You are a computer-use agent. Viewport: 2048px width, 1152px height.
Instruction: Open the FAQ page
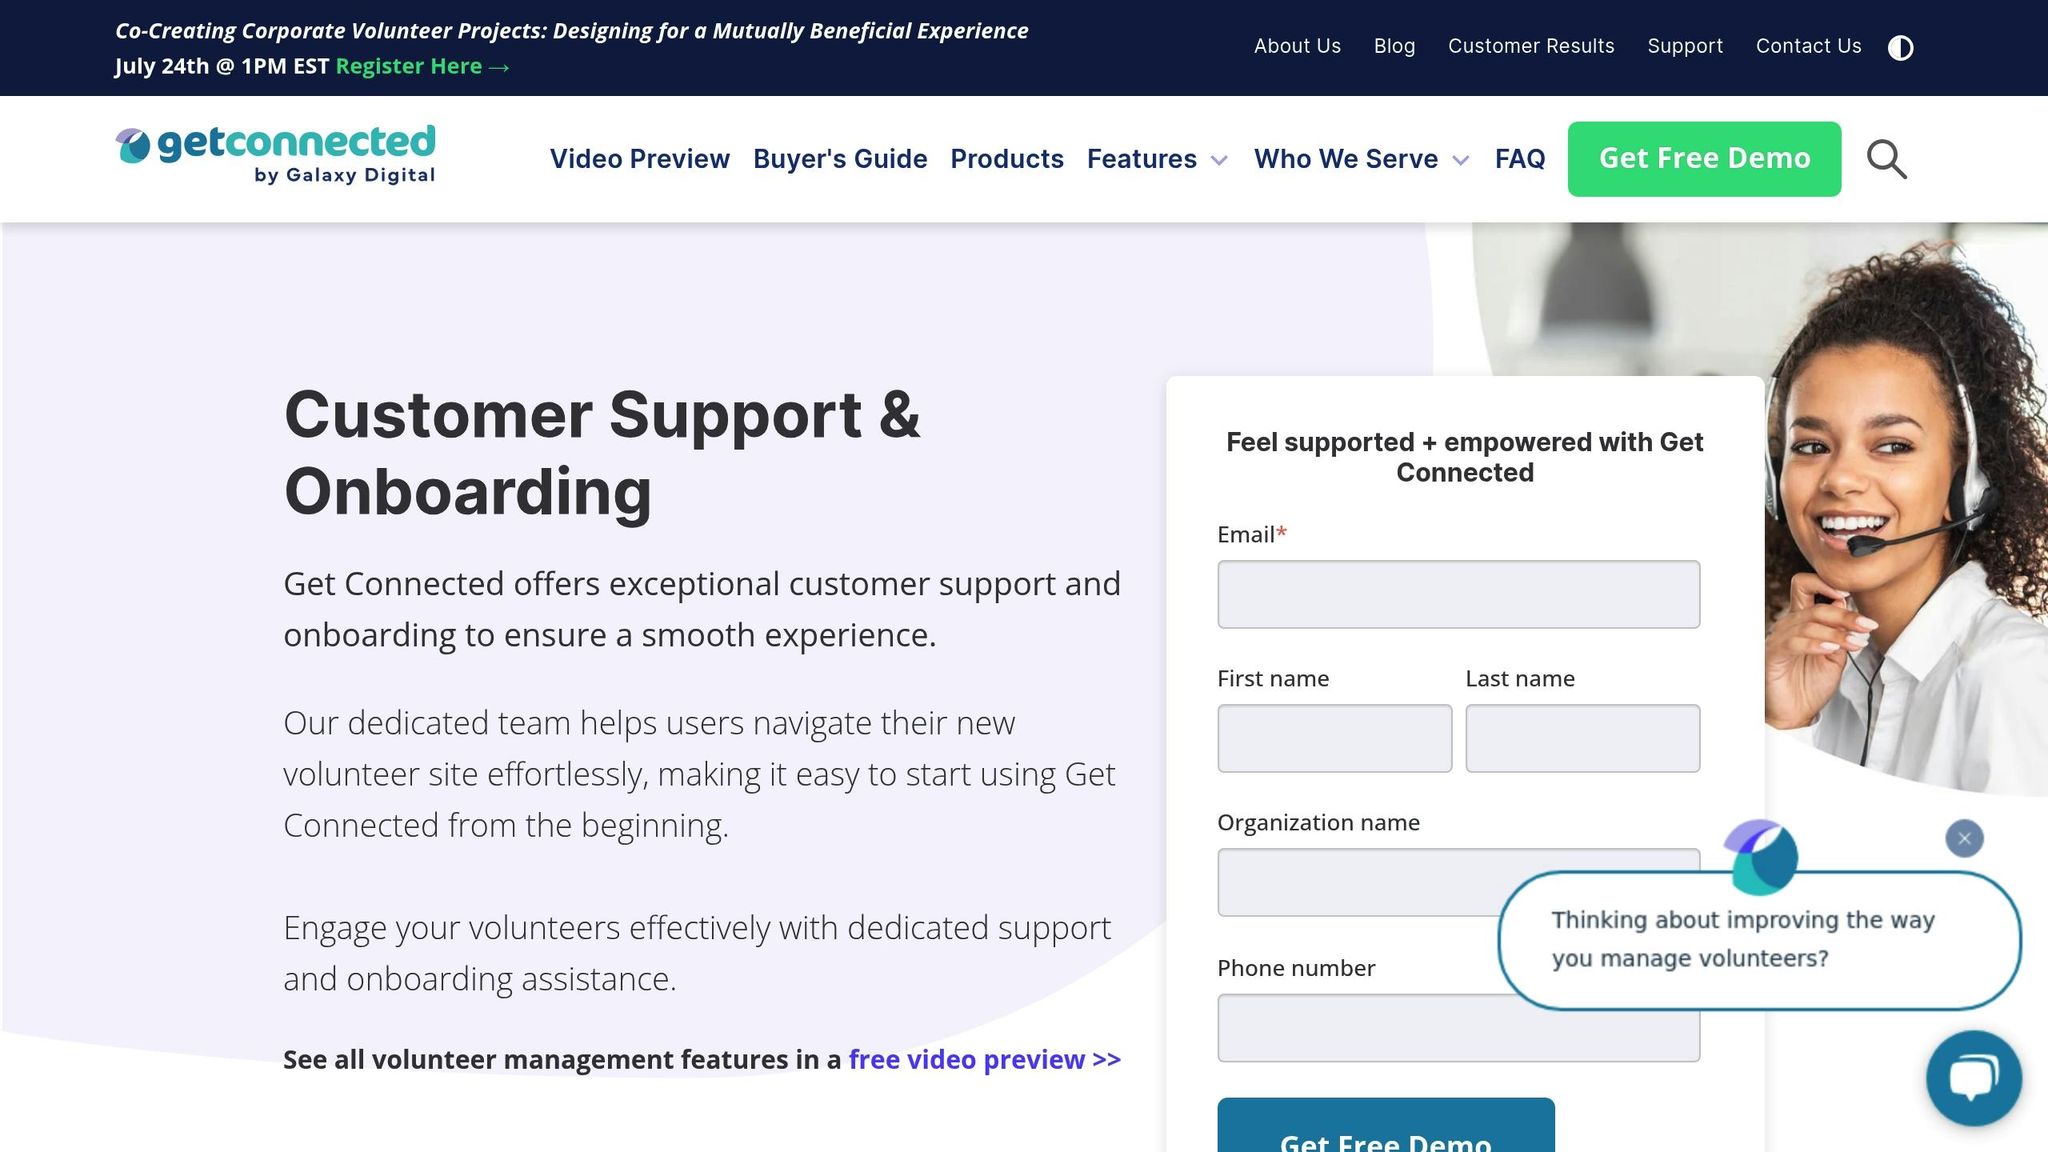point(1520,159)
